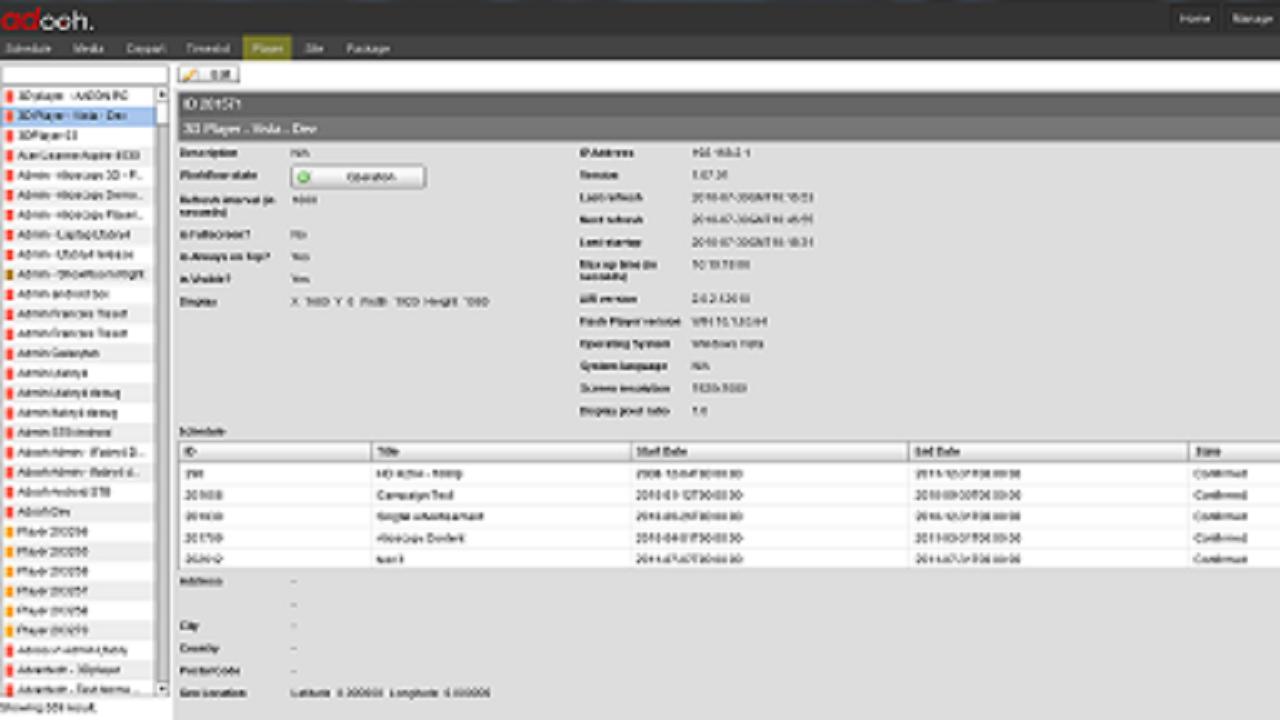Open the Home link in header
This screenshot has height=720, width=1280.
1195,19
